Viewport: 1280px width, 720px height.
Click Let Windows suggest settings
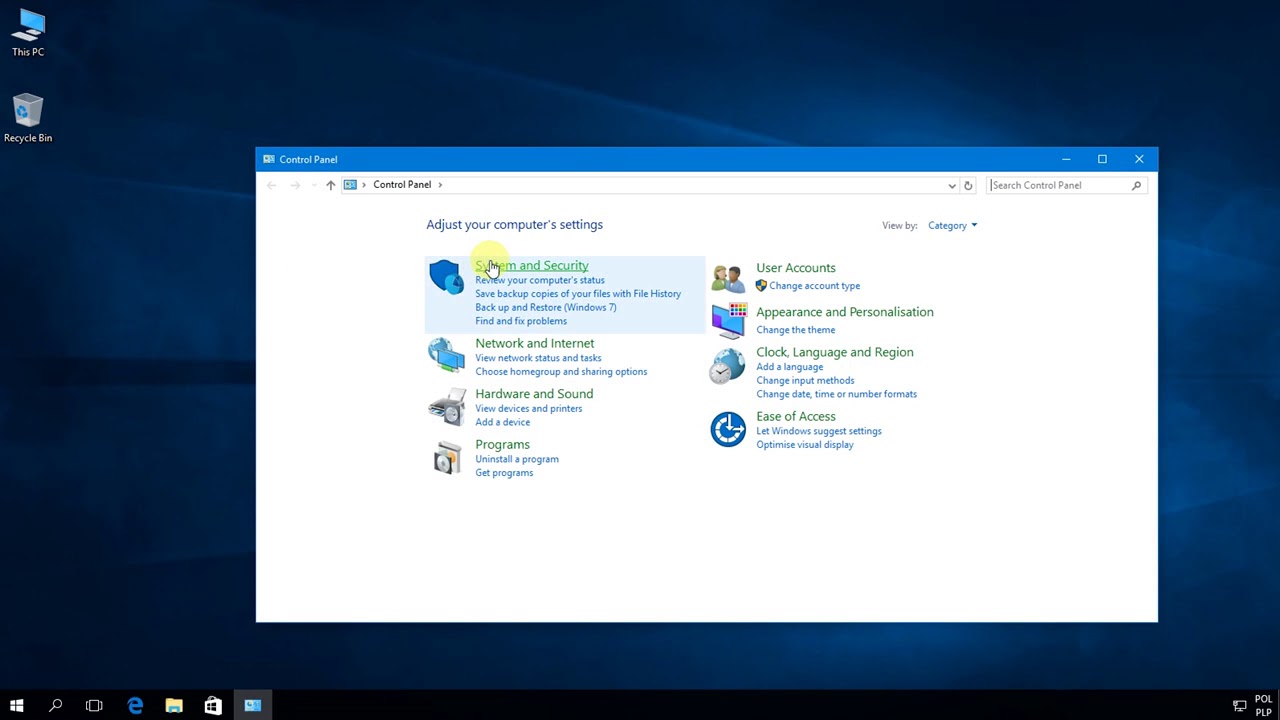[x=819, y=431]
